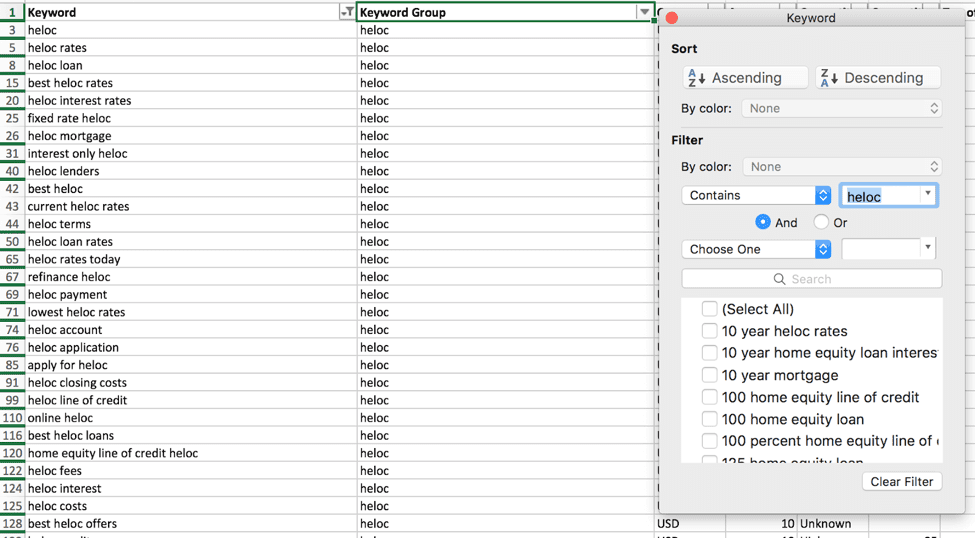Open the heloc value dropdown arrow
The image size is (975, 538).
click(927, 195)
